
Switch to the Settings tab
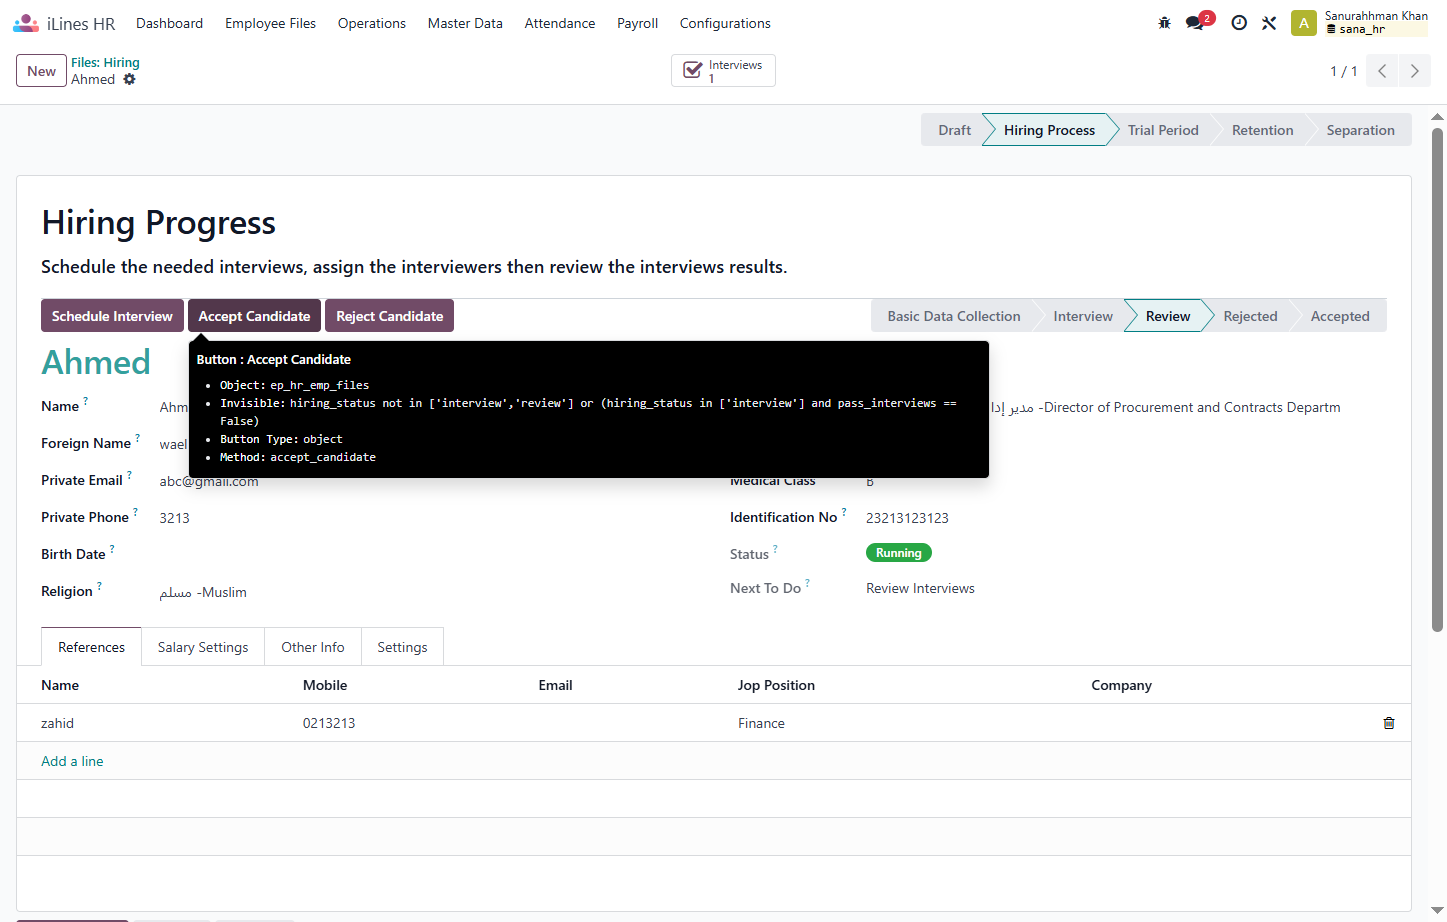402,647
